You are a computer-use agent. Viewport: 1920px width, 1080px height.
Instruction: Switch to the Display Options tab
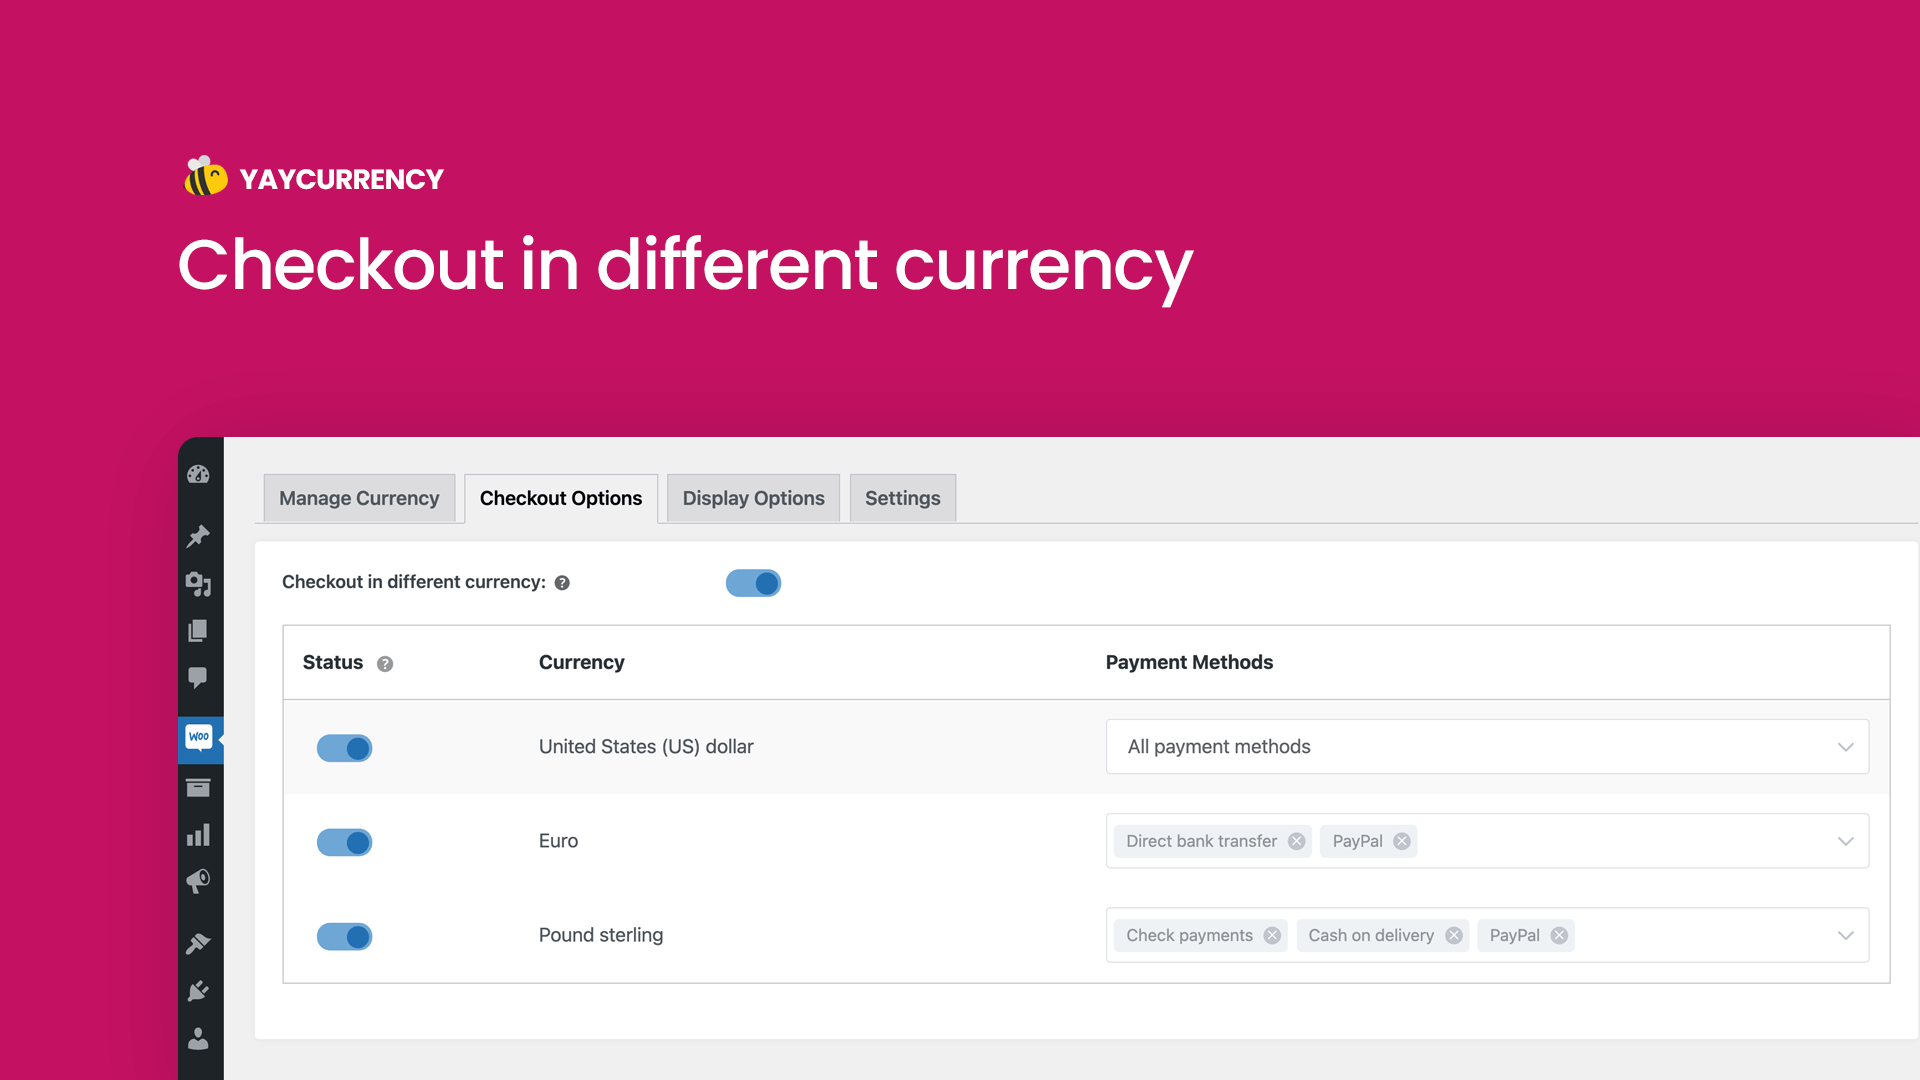753,498
